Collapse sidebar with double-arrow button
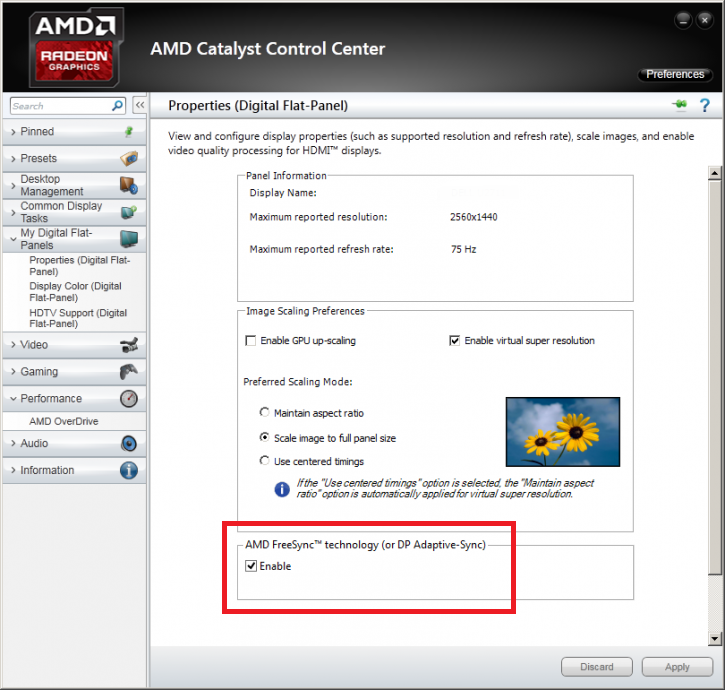The image size is (725, 690). tap(140, 105)
